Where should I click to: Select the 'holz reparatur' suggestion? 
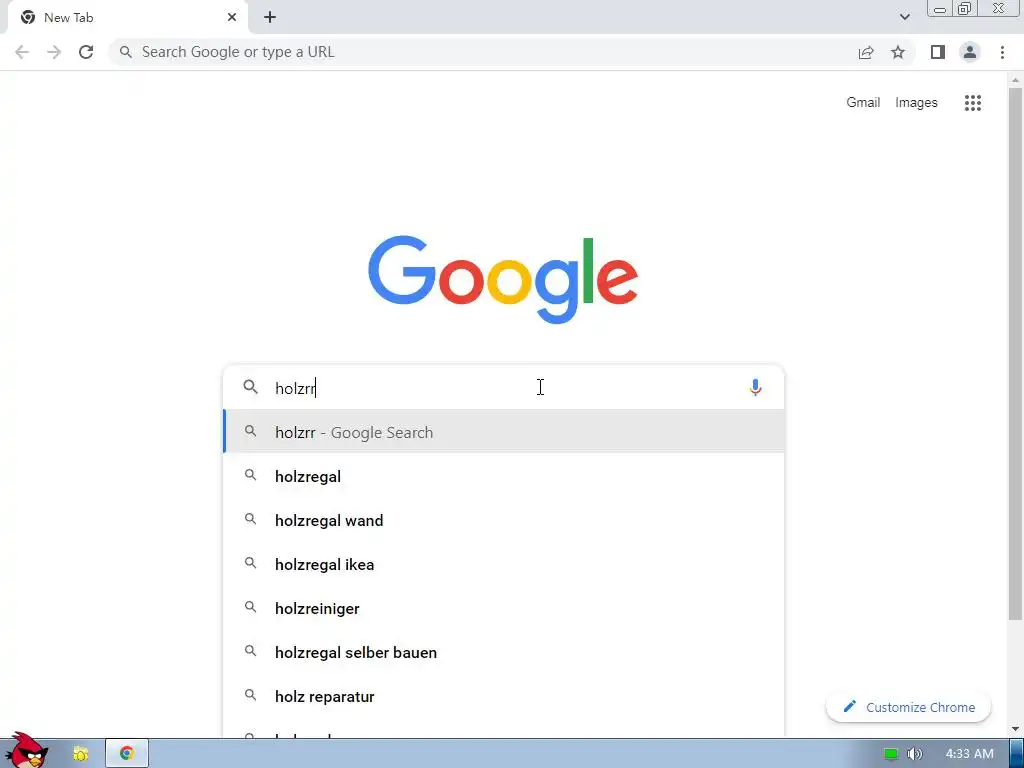point(504,696)
